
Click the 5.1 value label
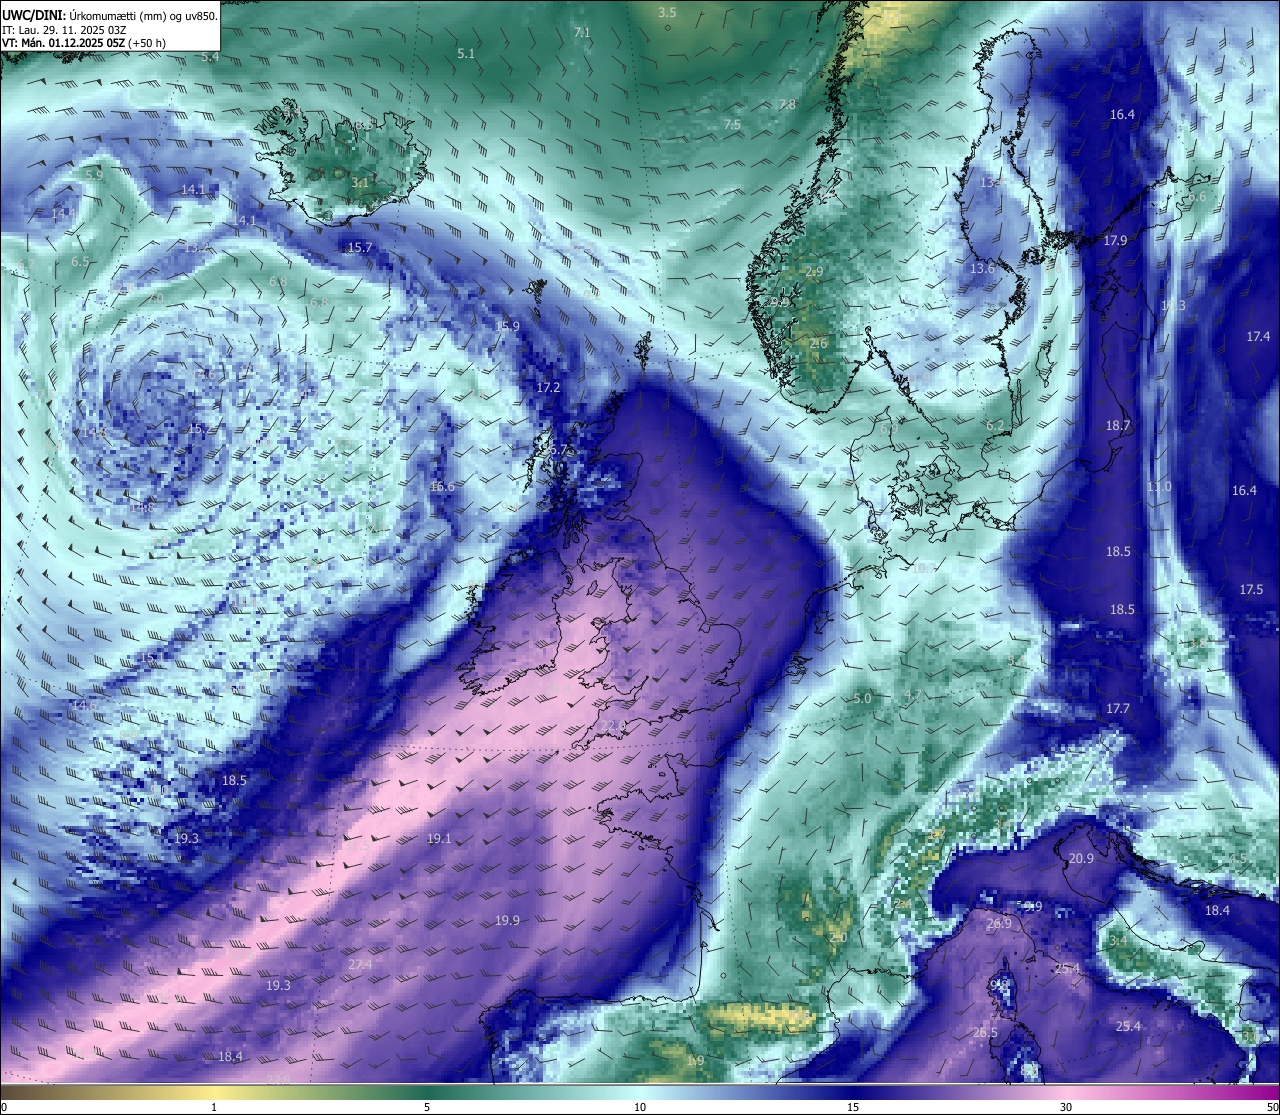point(466,53)
